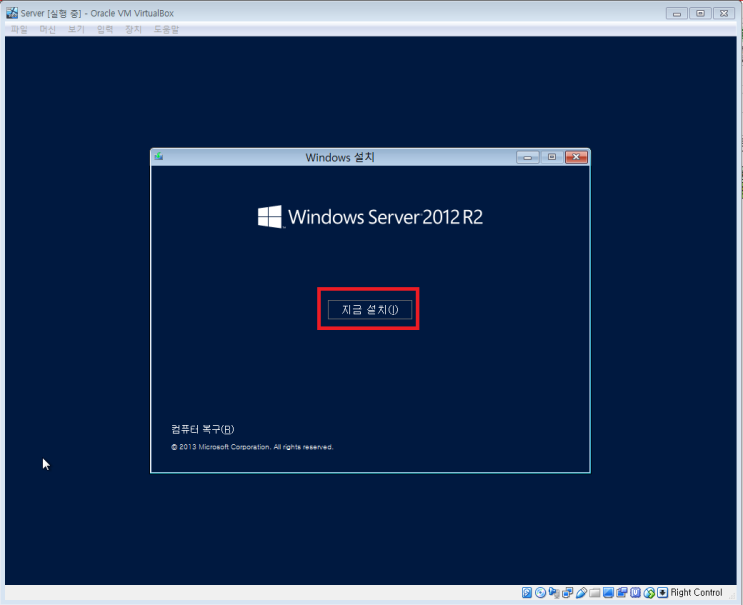Open the 장치 menu
The height and width of the screenshot is (605, 743).
(x=133, y=29)
